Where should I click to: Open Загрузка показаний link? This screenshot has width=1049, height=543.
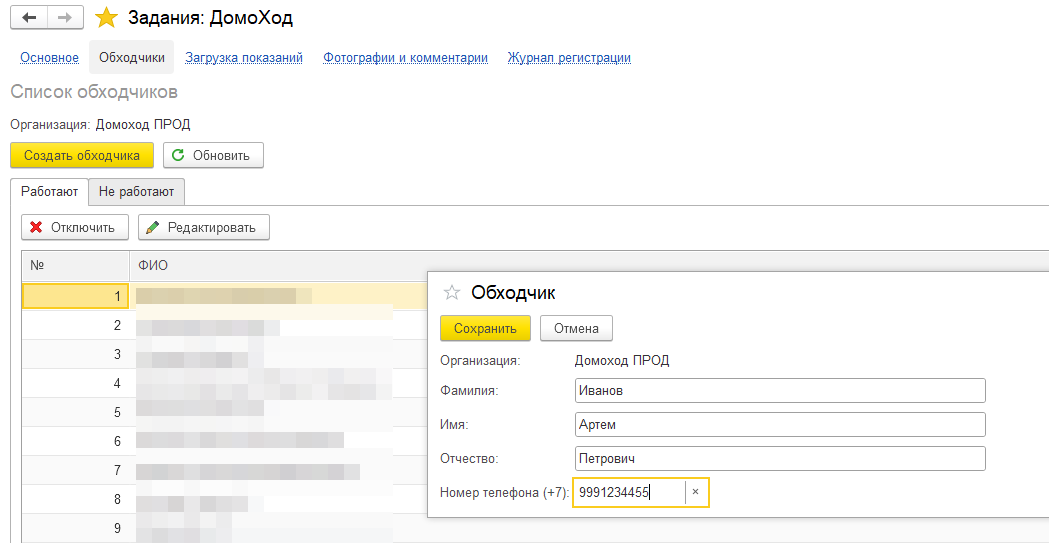tap(244, 58)
